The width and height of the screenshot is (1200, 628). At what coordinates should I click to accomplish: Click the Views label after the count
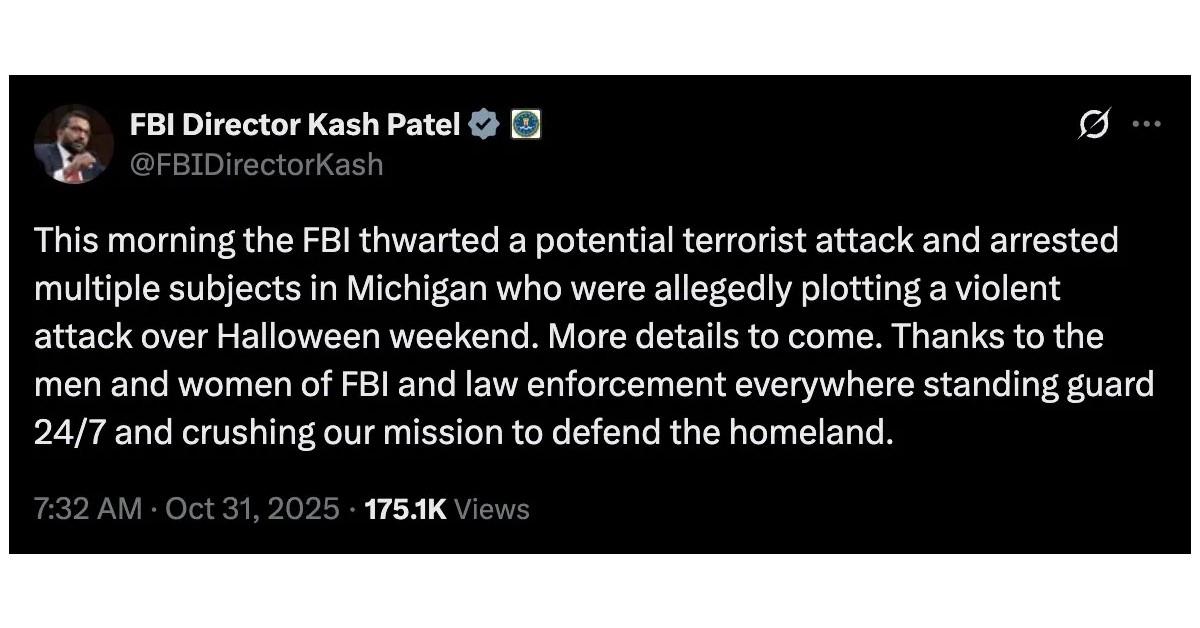coord(492,508)
